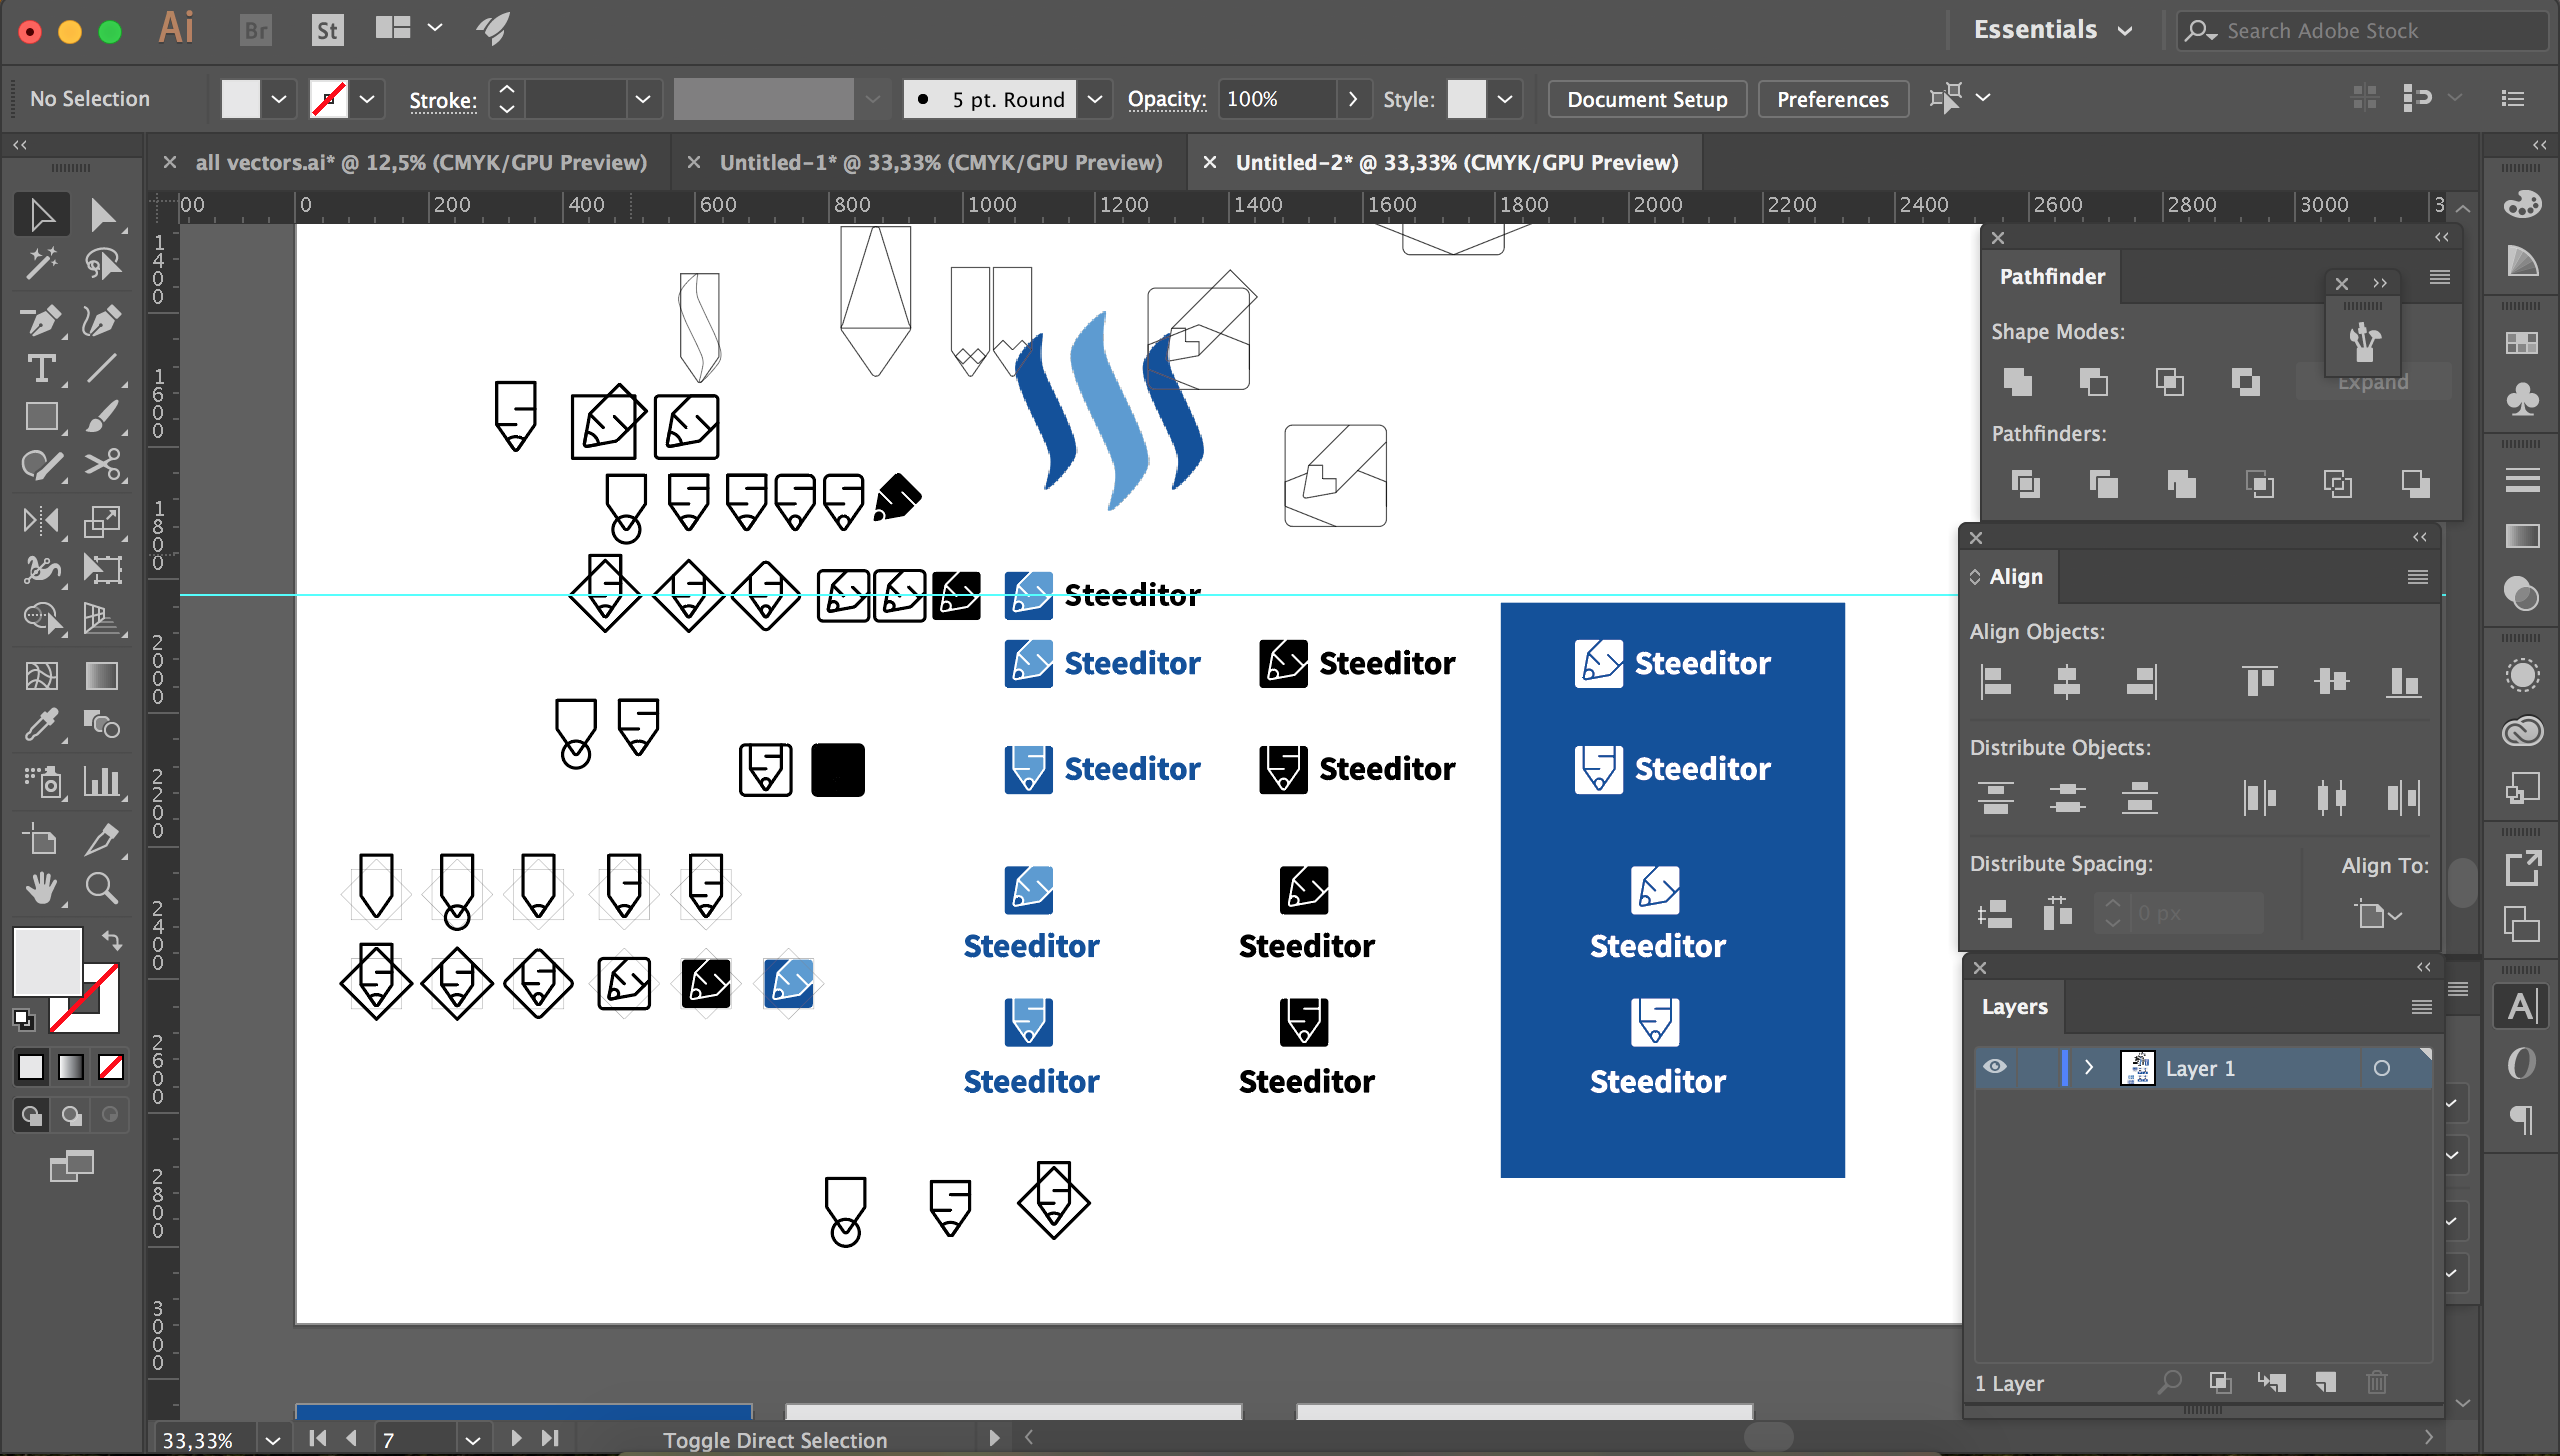Viewport: 2560px width, 1456px height.
Task: Click Horizontal Align Center in Align panel
Action: tap(2067, 682)
